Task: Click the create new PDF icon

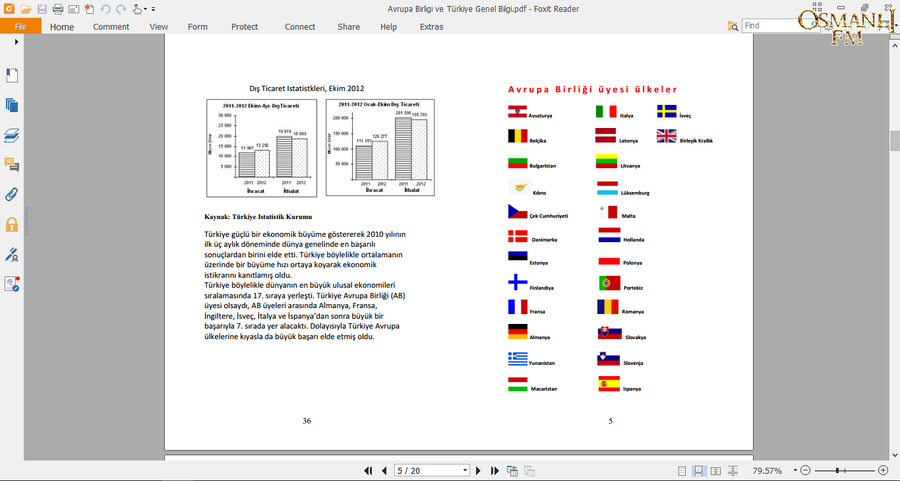Action: [89, 9]
